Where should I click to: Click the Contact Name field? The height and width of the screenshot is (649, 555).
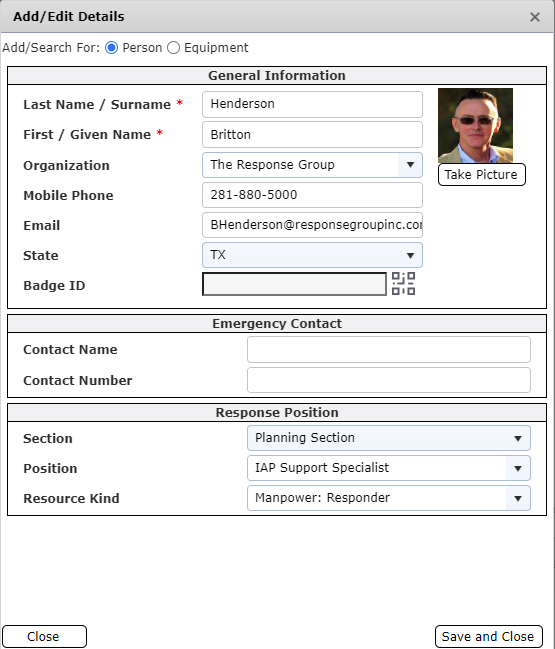click(389, 349)
